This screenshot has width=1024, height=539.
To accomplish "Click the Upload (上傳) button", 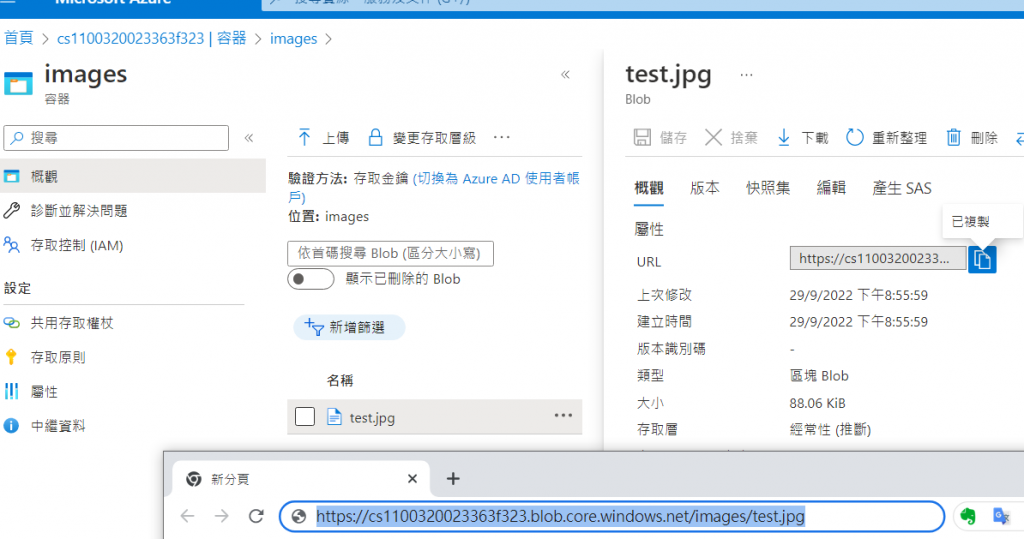I will [323, 138].
